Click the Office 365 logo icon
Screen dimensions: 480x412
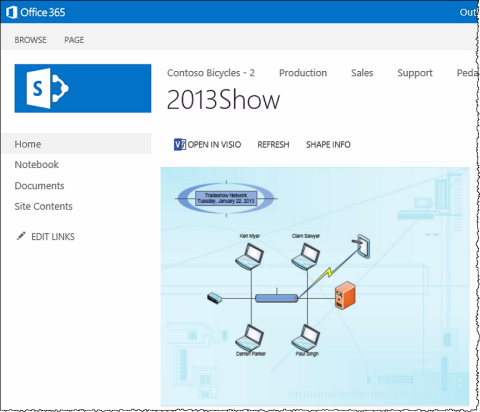pyautogui.click(x=11, y=12)
